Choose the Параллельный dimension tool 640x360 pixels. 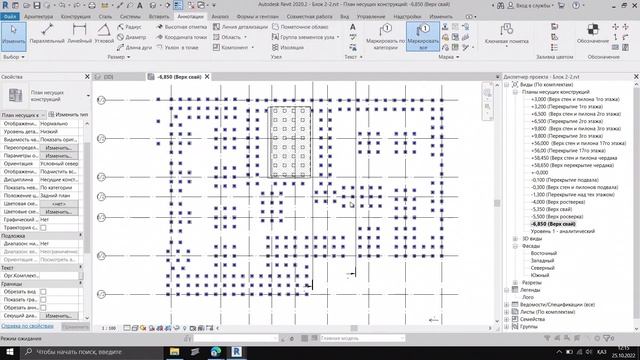click(47, 34)
